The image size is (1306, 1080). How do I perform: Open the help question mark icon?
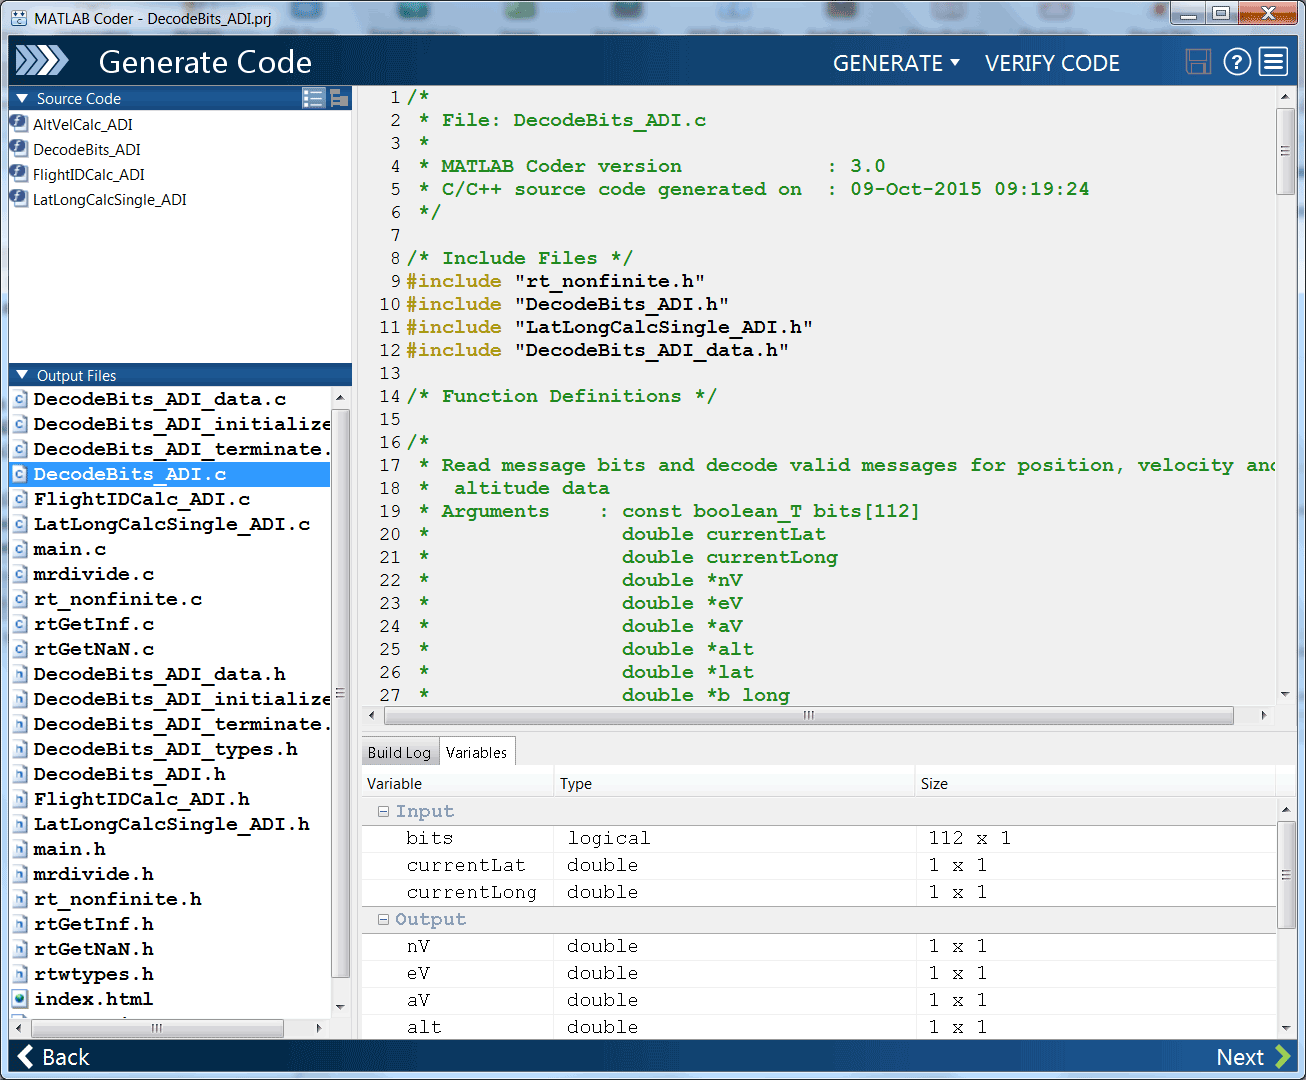[x=1237, y=62]
